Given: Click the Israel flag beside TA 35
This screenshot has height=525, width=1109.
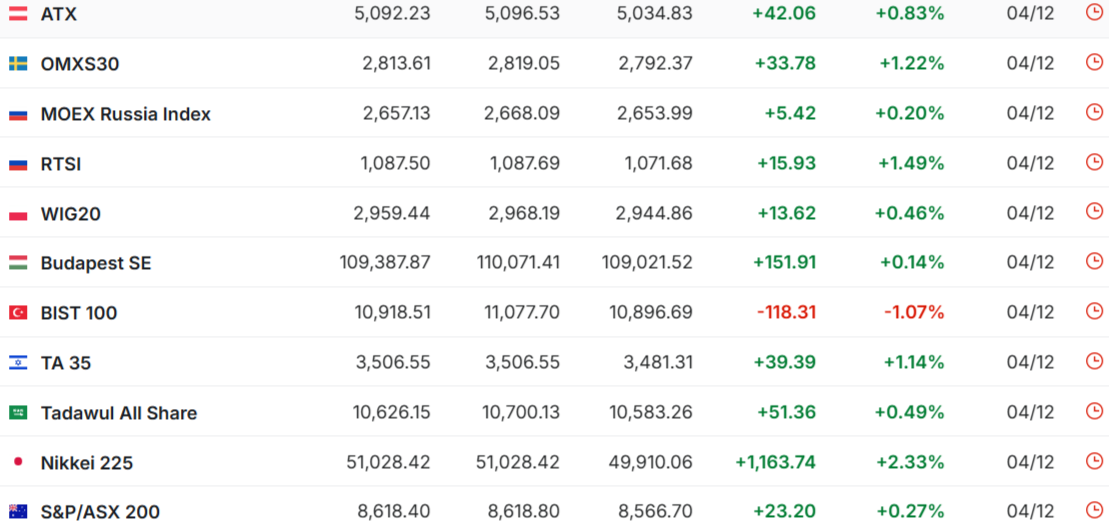Looking at the screenshot, I should point(18,363).
